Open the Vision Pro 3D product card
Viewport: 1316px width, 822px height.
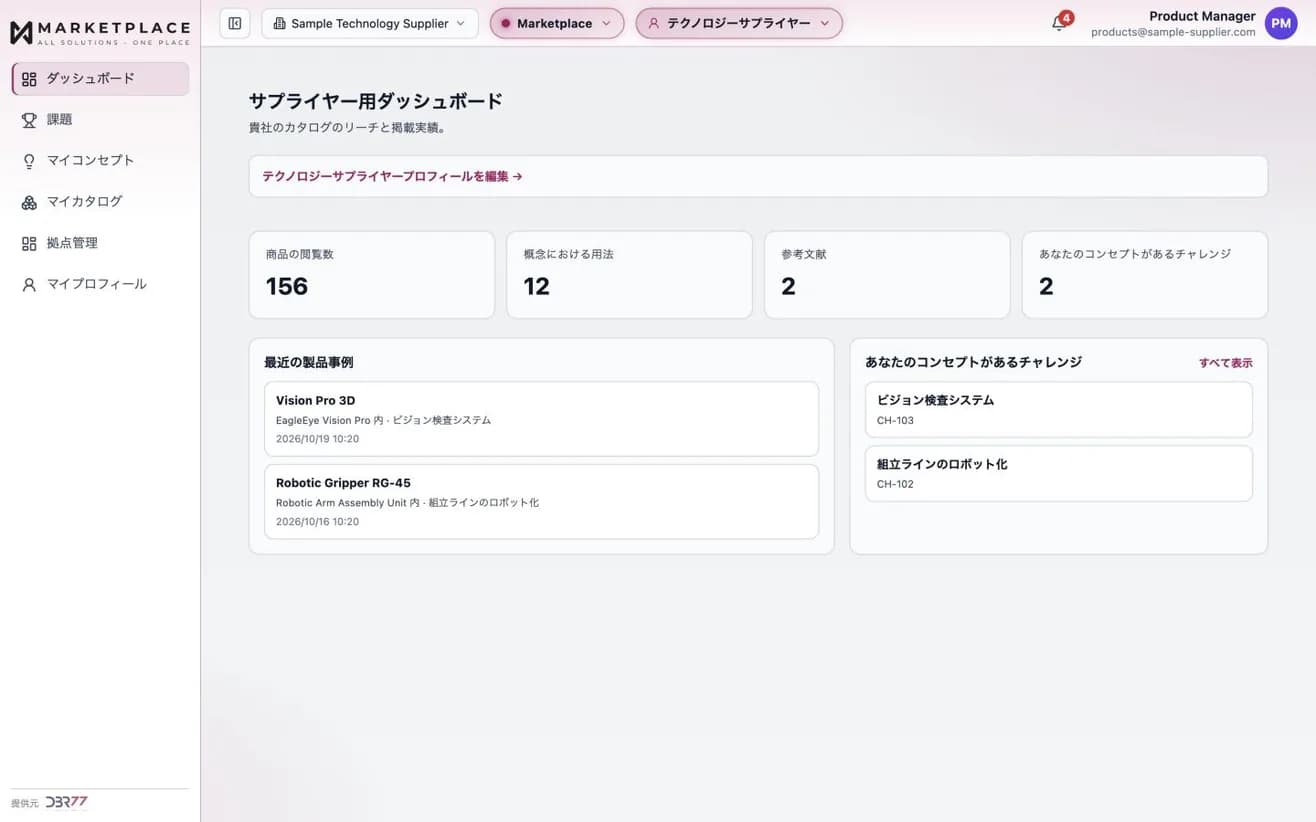tap(541, 419)
